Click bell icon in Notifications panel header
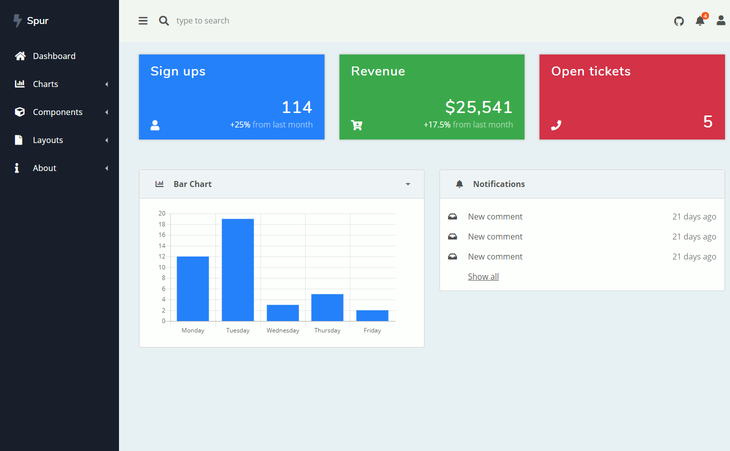The width and height of the screenshot is (730, 451). tap(460, 184)
